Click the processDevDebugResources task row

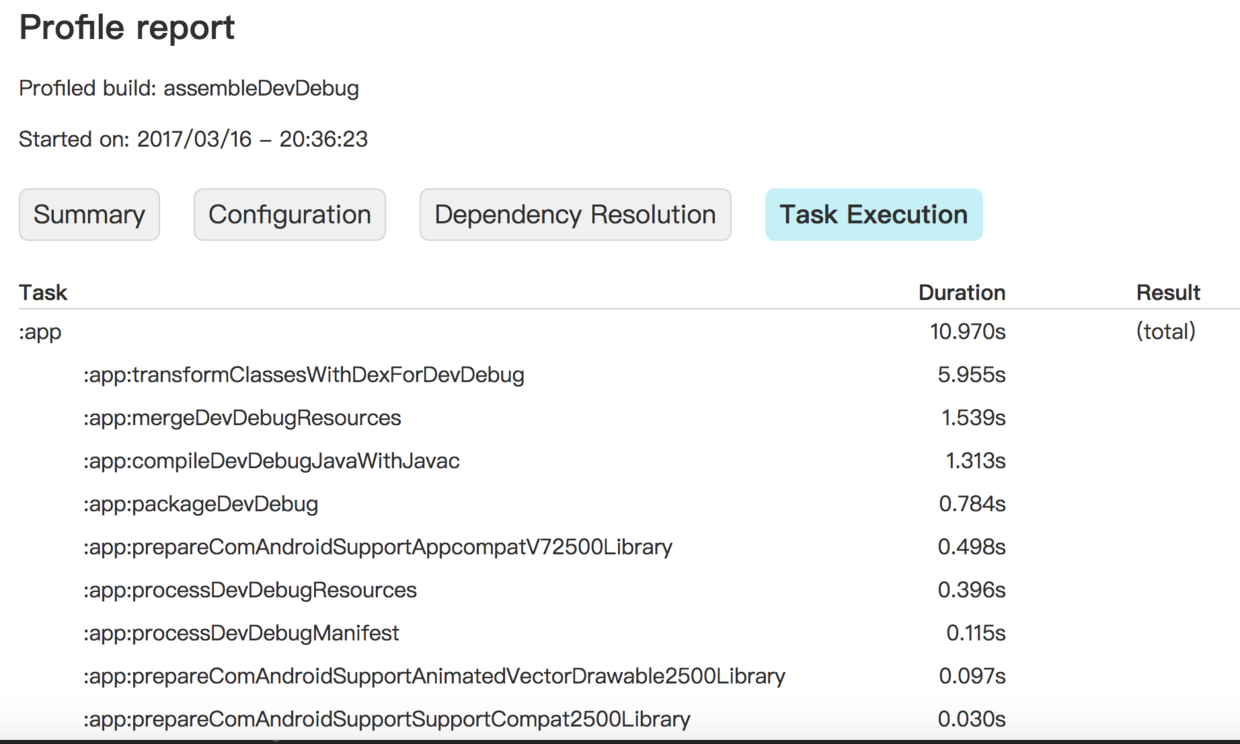tap(249, 590)
